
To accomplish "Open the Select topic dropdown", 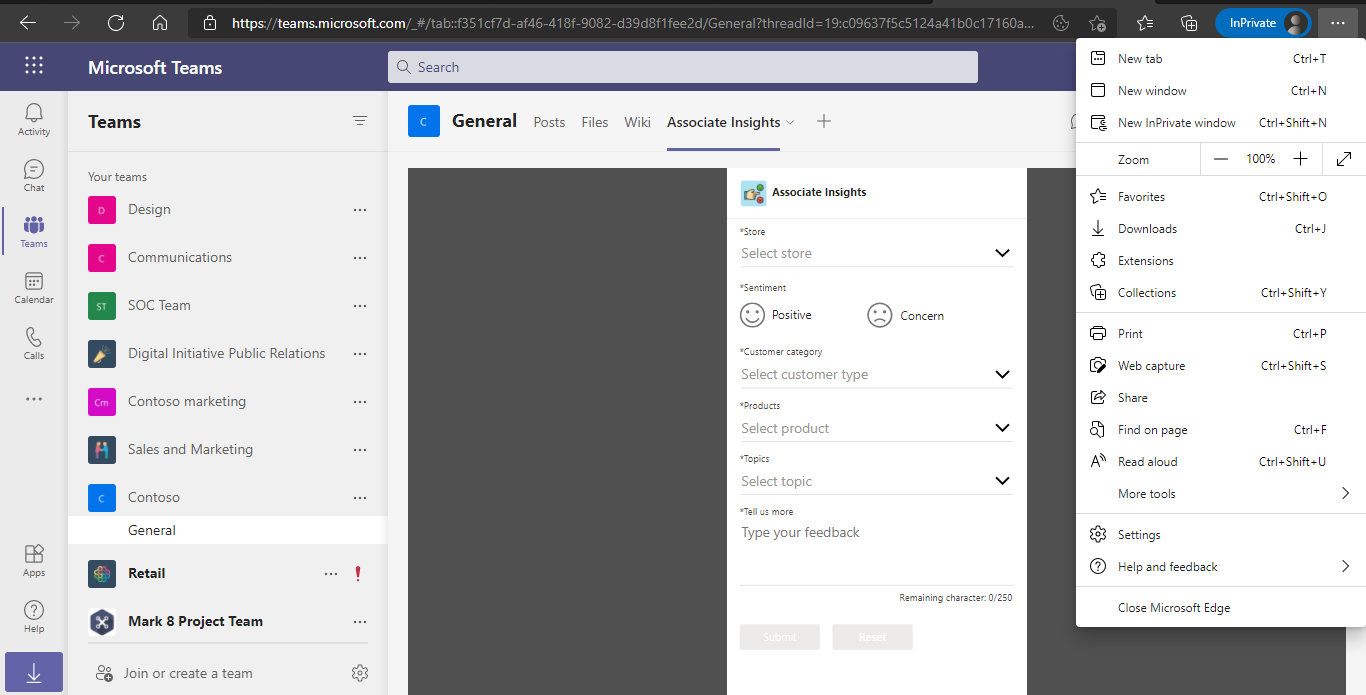I will pyautogui.click(x=876, y=481).
